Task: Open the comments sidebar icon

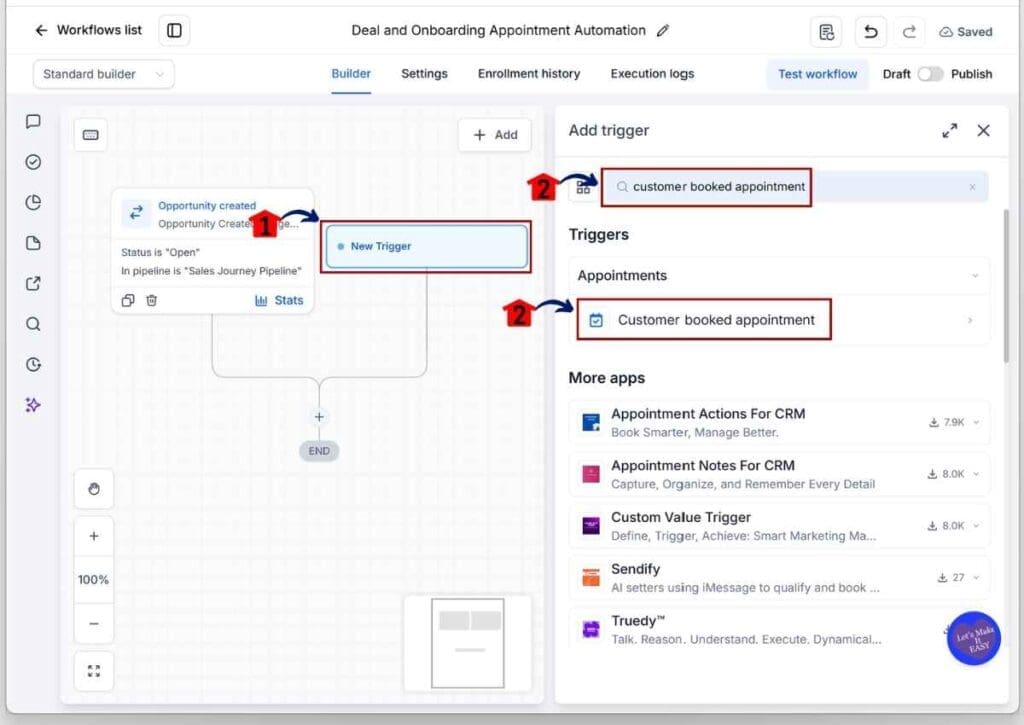Action: tap(33, 121)
